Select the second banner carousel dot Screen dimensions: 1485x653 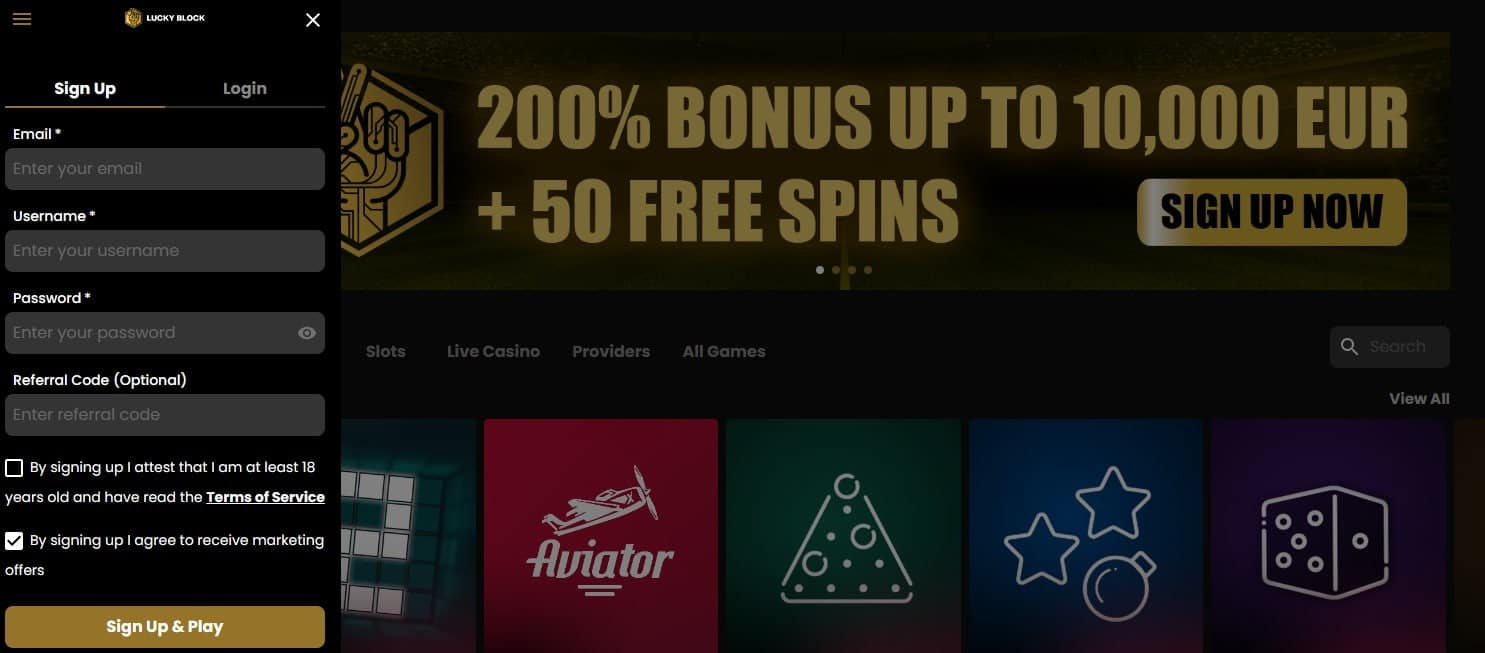tap(836, 270)
